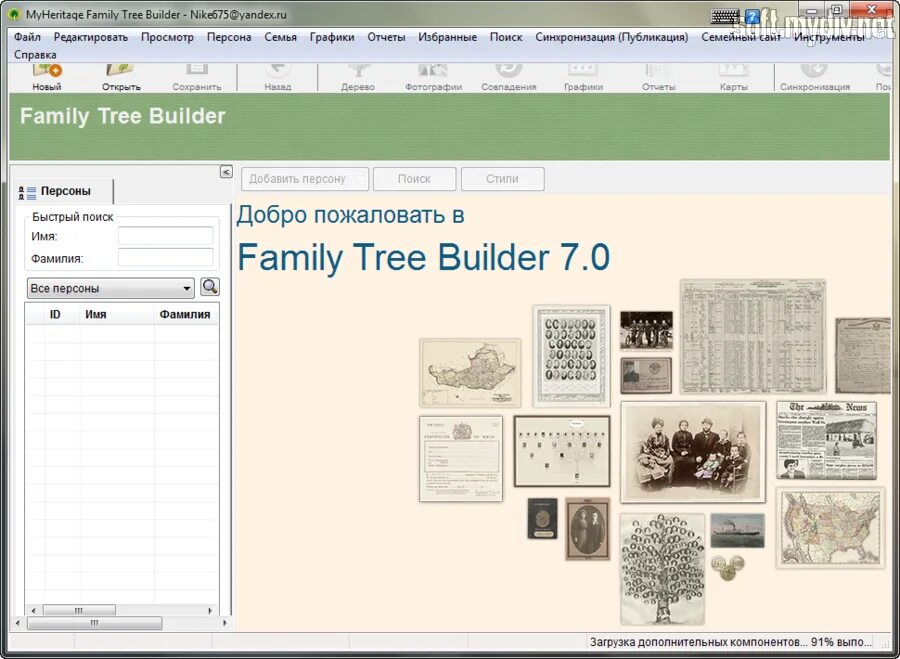Image resolution: width=900 pixels, height=659 pixels.
Task: Open the Редактировать menu
Action: point(91,37)
